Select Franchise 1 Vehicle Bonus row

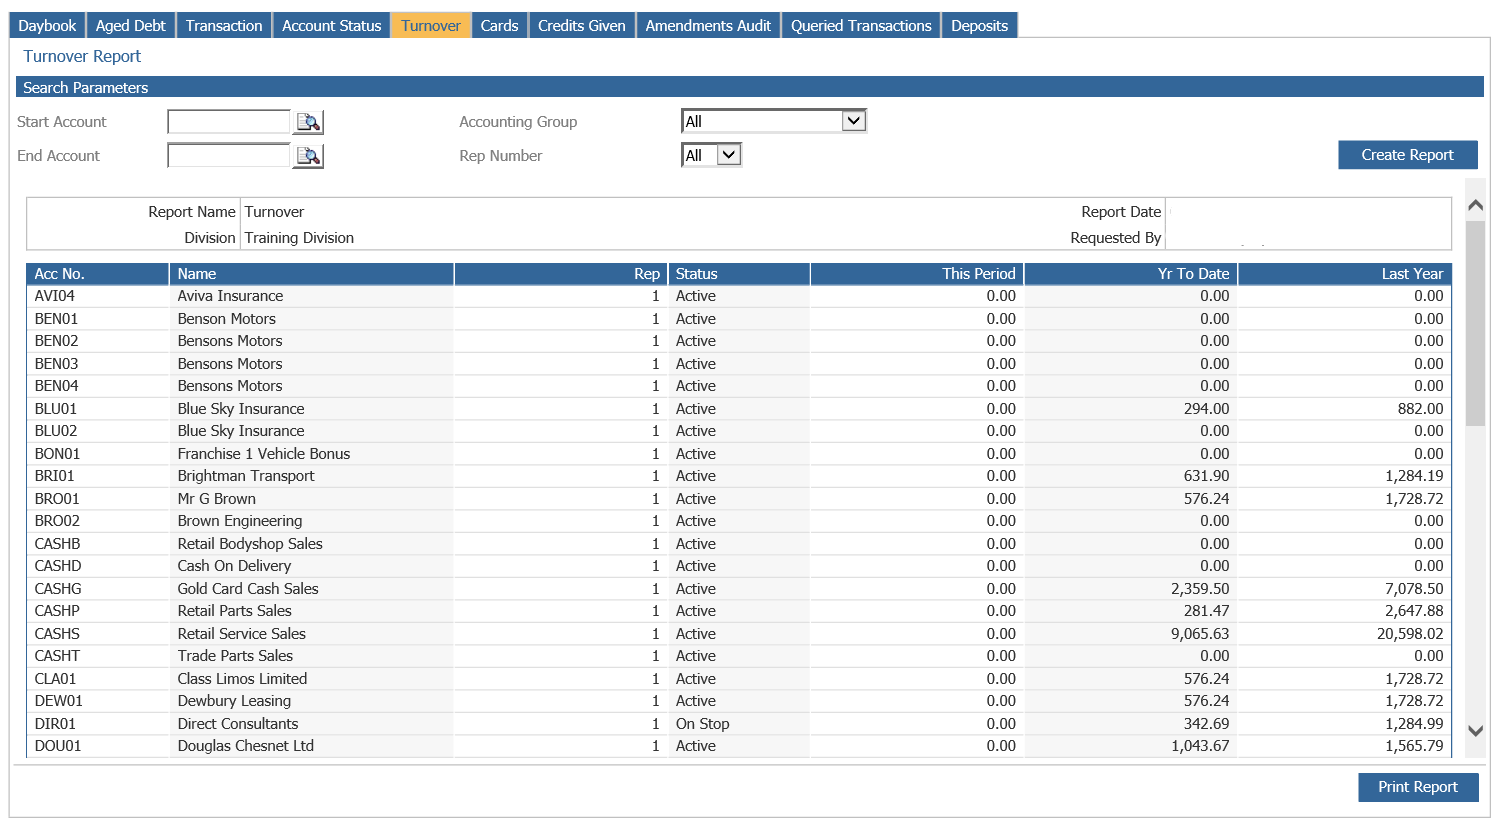tap(739, 454)
